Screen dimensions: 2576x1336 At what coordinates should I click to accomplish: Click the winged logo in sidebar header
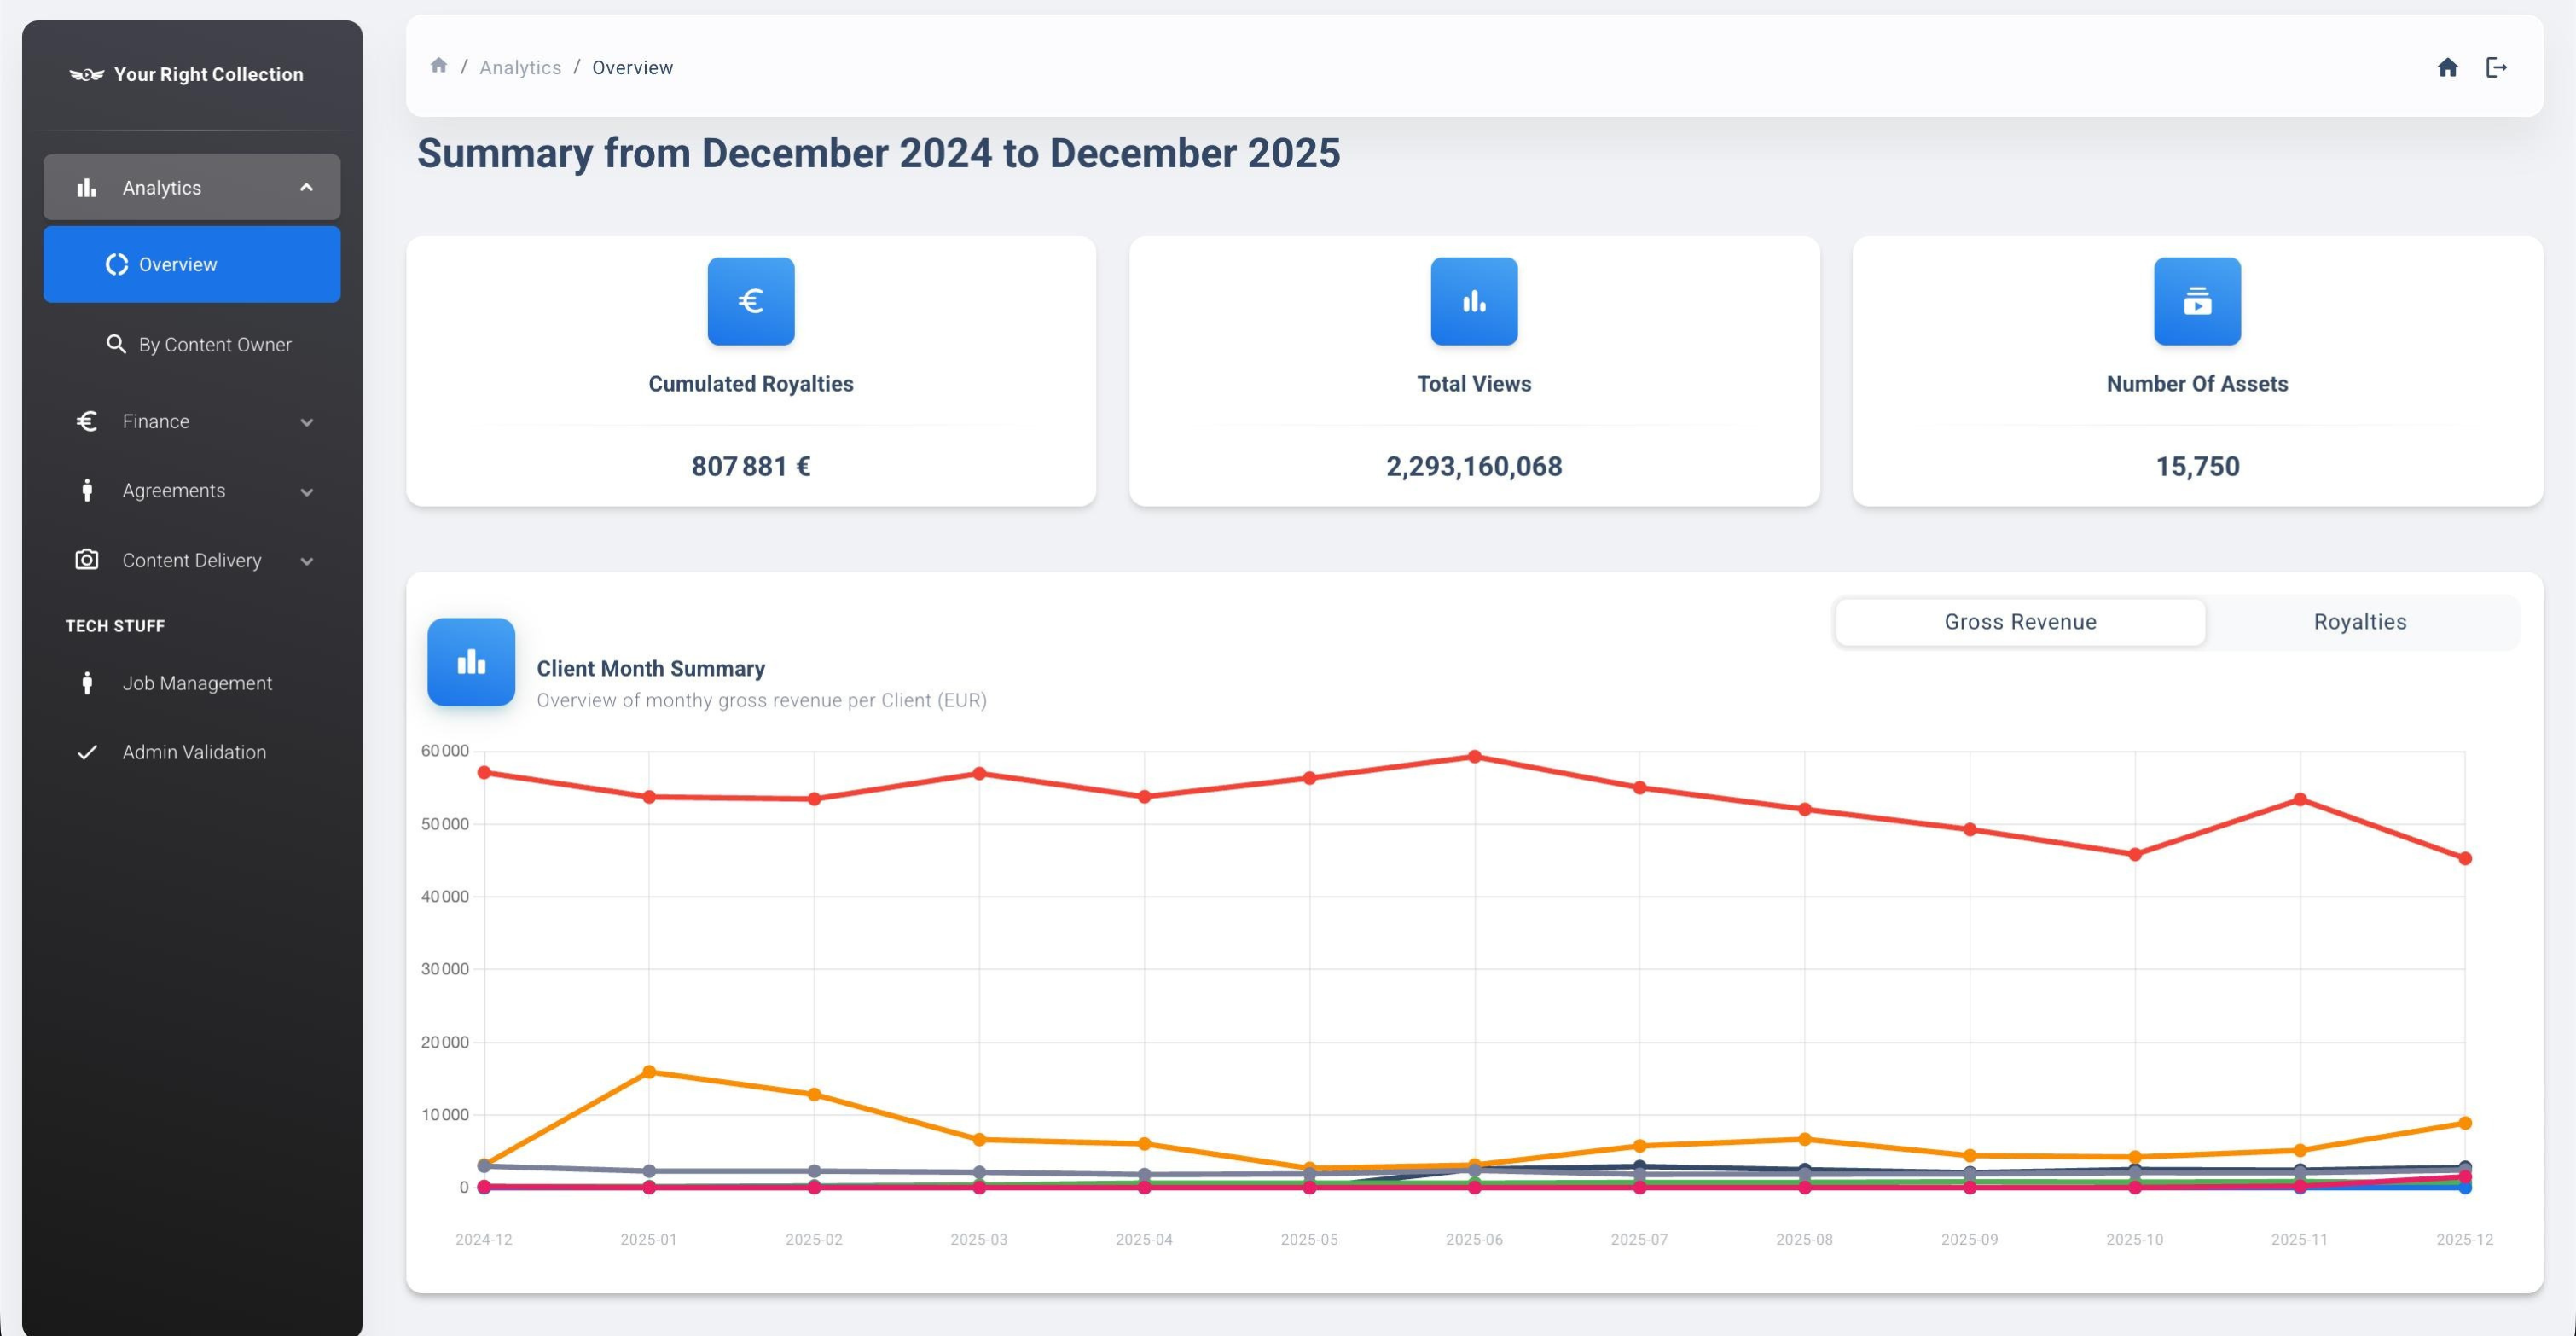pos(86,75)
